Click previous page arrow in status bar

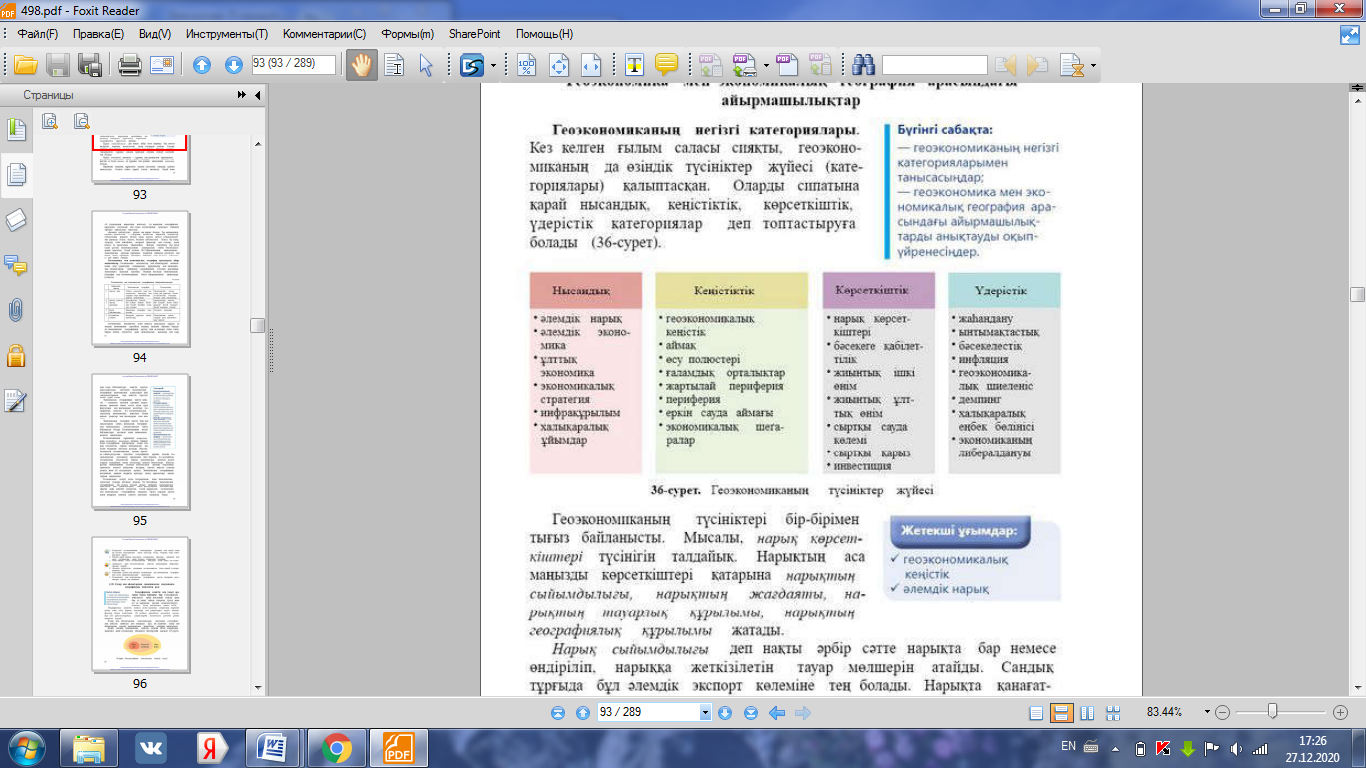[x=583, y=713]
